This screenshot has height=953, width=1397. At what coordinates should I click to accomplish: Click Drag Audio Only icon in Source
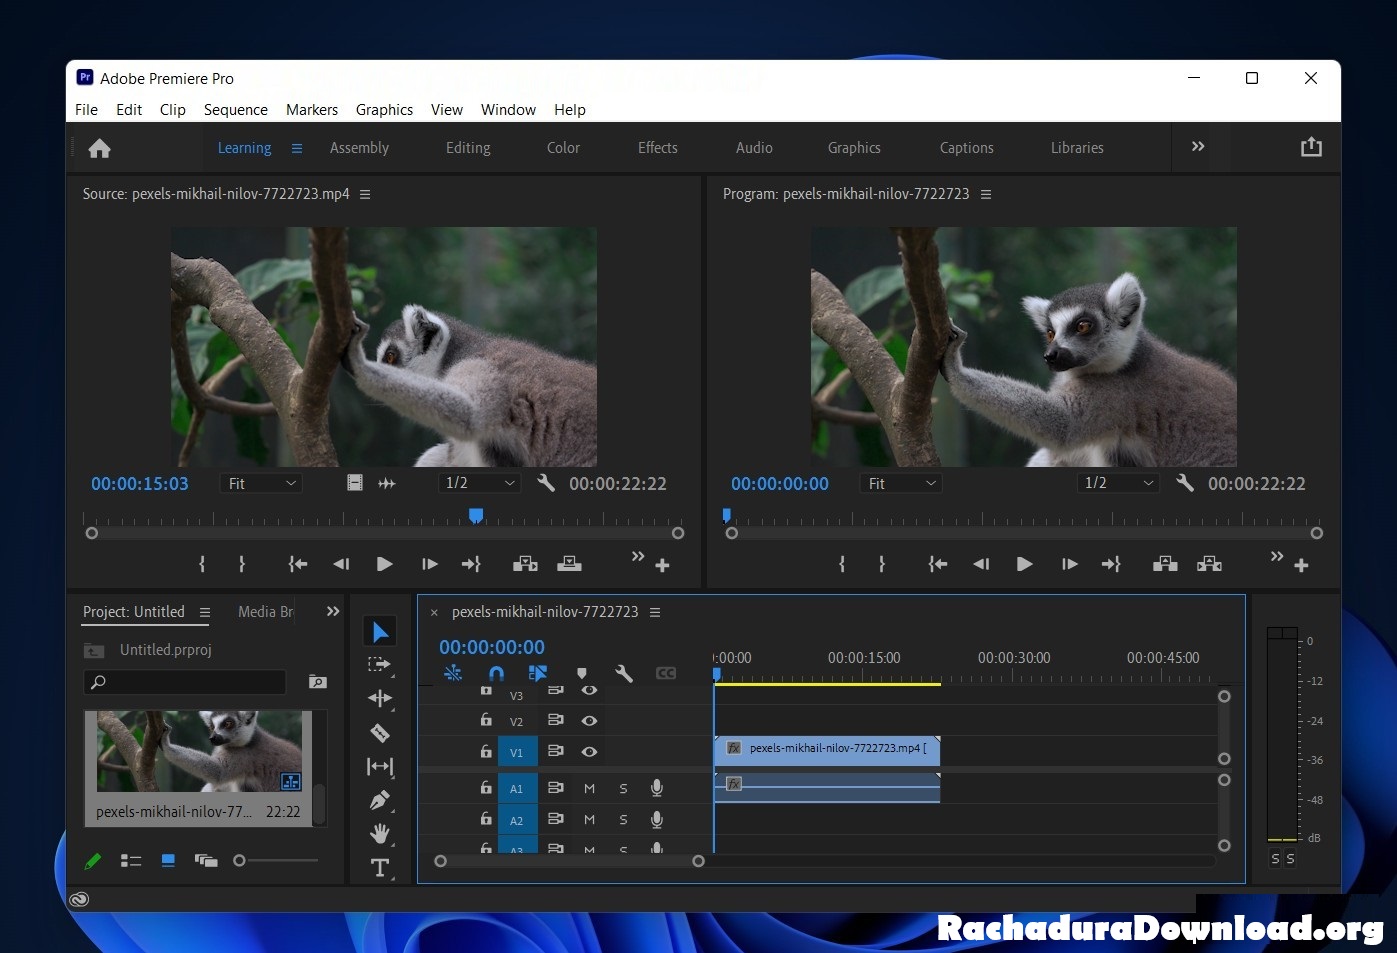coord(387,483)
